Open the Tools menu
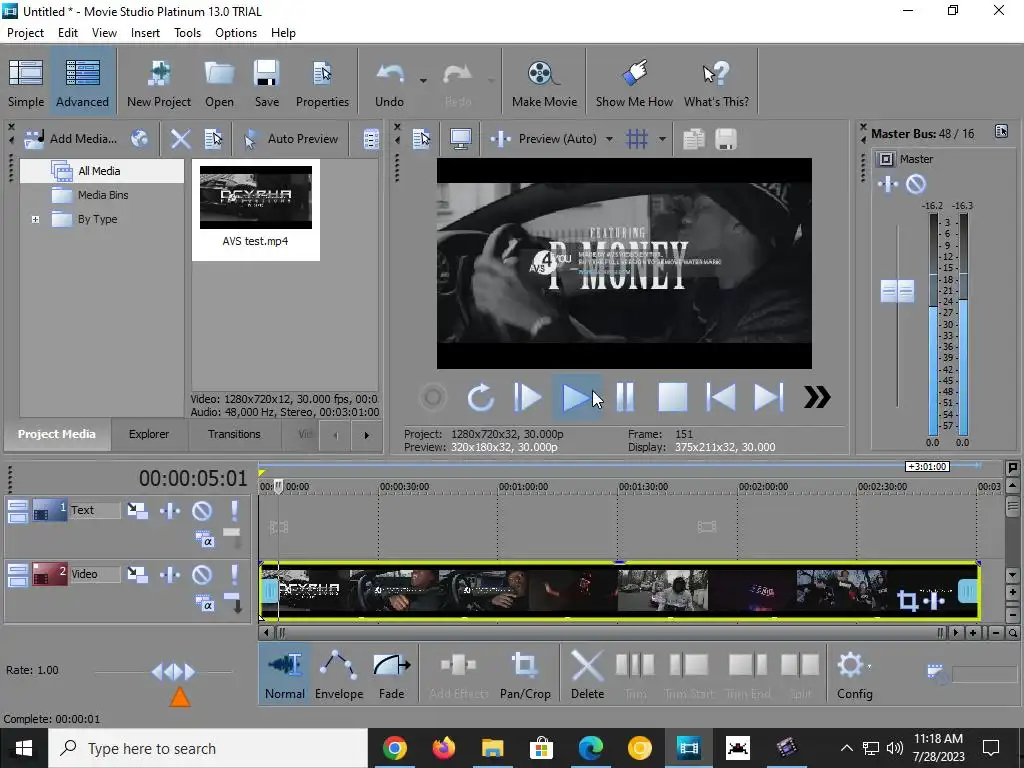 (187, 33)
